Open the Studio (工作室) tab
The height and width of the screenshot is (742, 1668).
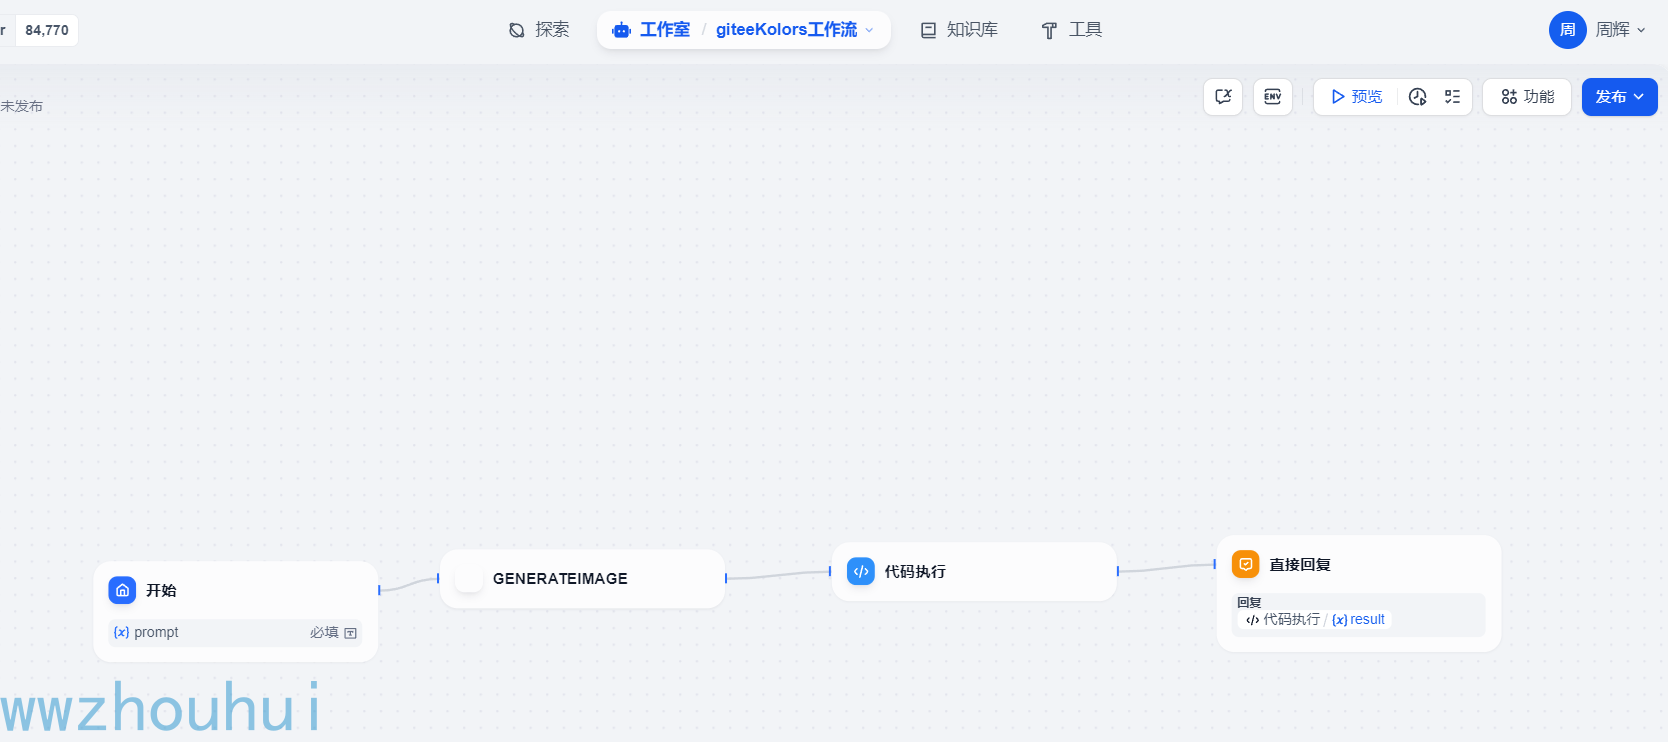[651, 30]
